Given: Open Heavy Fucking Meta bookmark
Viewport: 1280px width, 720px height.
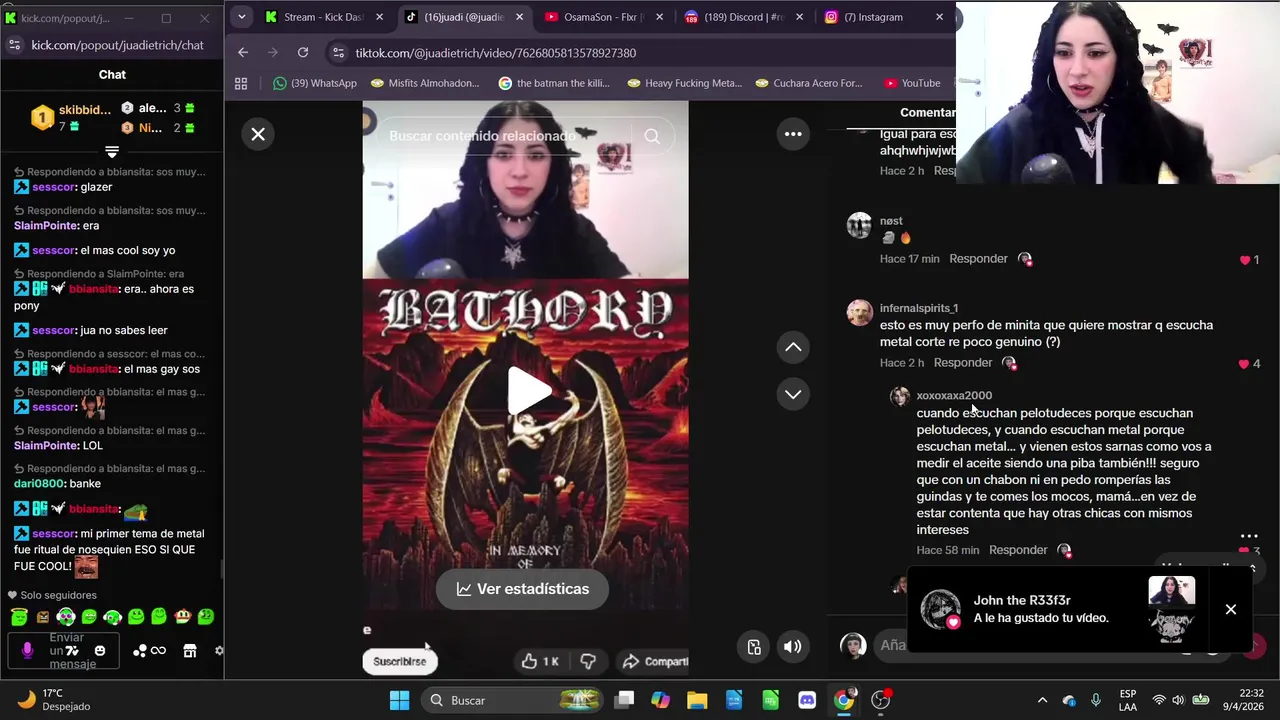Looking at the screenshot, I should click(684, 83).
